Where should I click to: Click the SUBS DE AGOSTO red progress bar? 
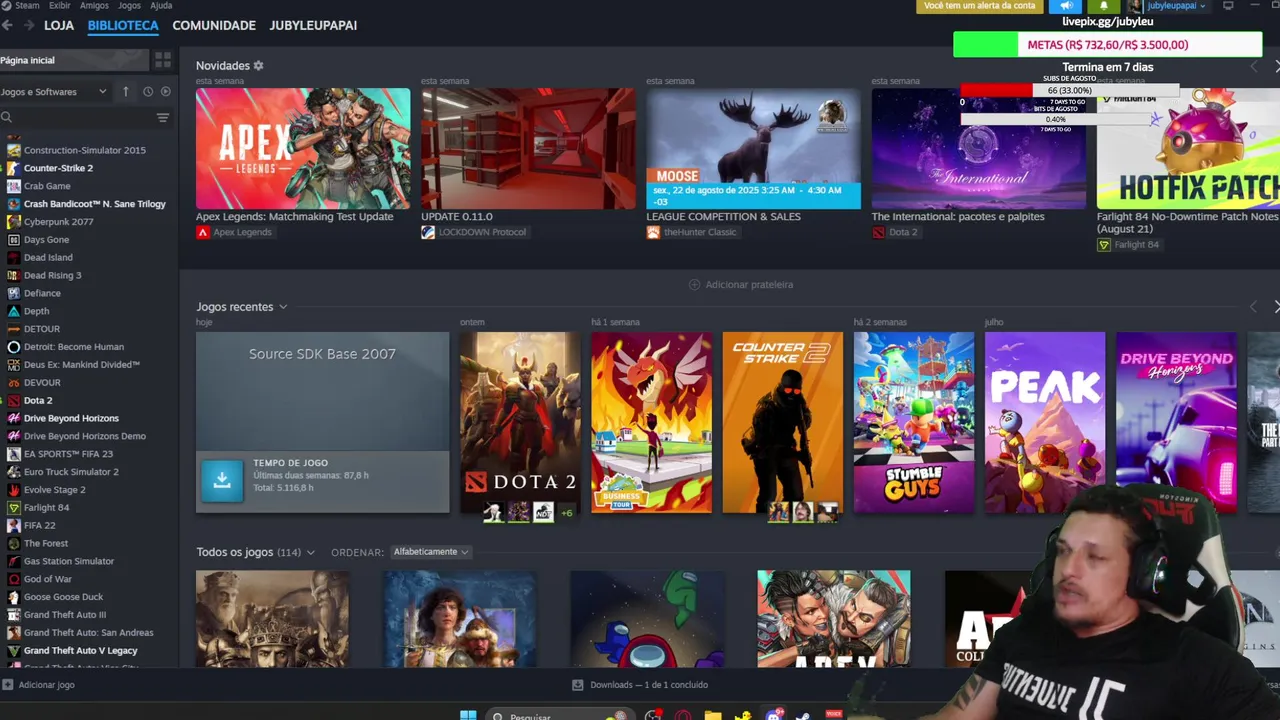click(x=1070, y=90)
